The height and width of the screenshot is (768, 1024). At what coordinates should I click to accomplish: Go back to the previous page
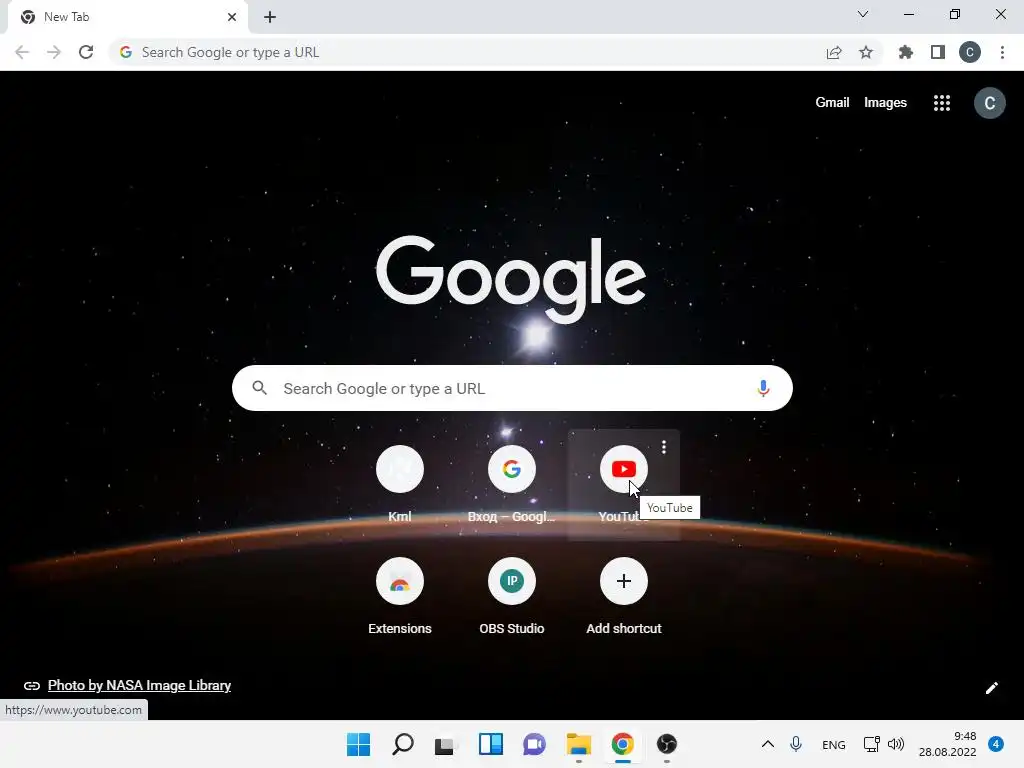[22, 52]
